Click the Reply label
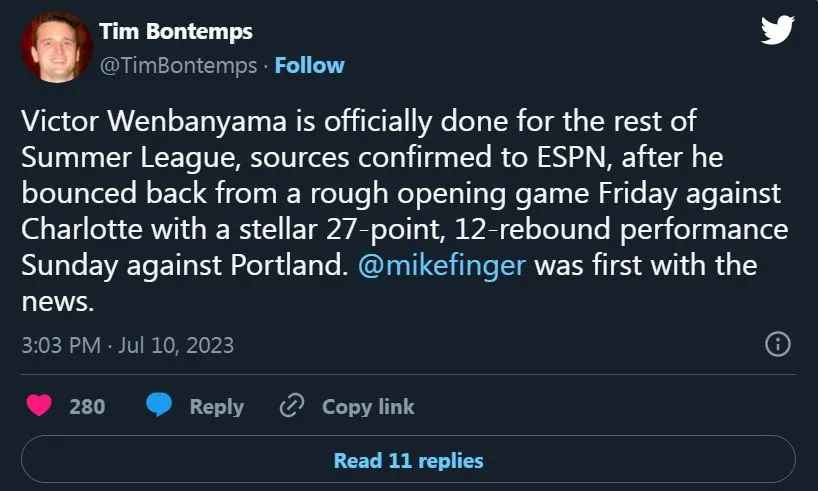The image size is (818, 491). pos(216,406)
